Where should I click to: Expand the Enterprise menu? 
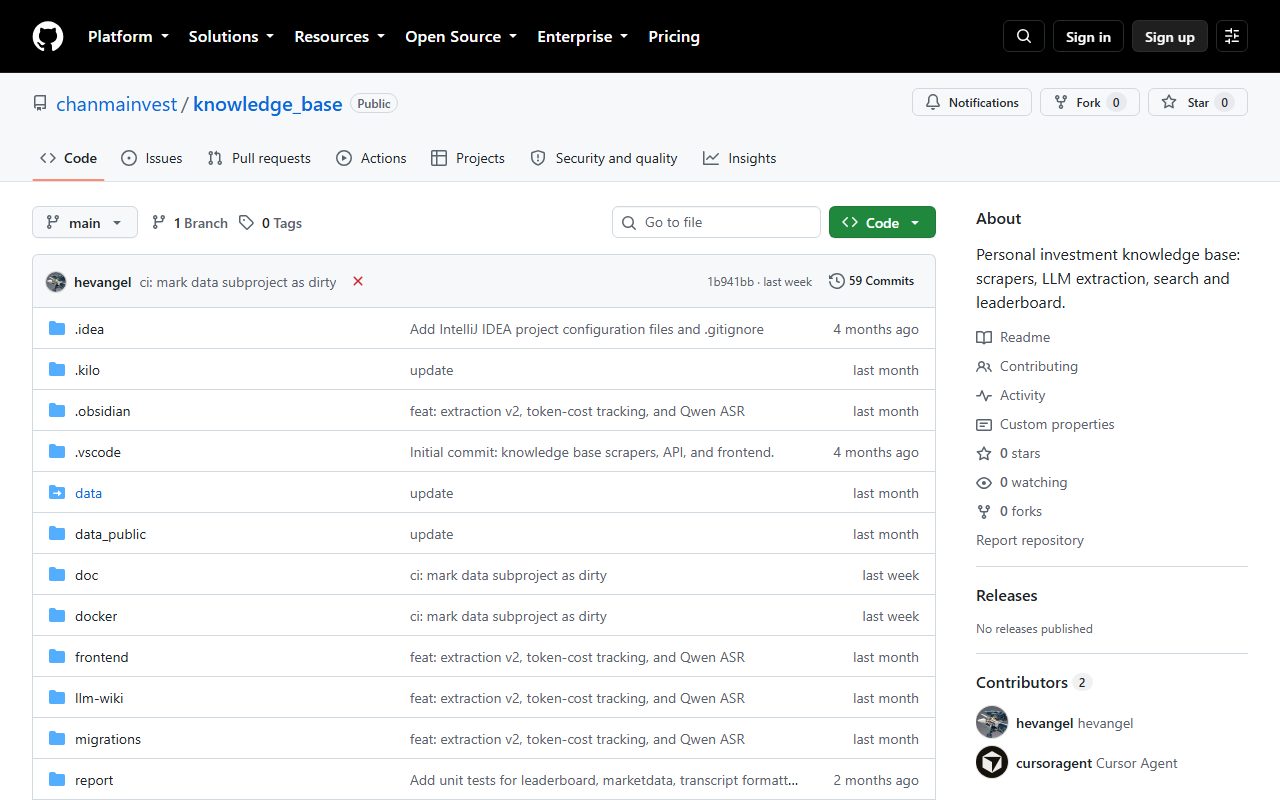click(x=583, y=36)
